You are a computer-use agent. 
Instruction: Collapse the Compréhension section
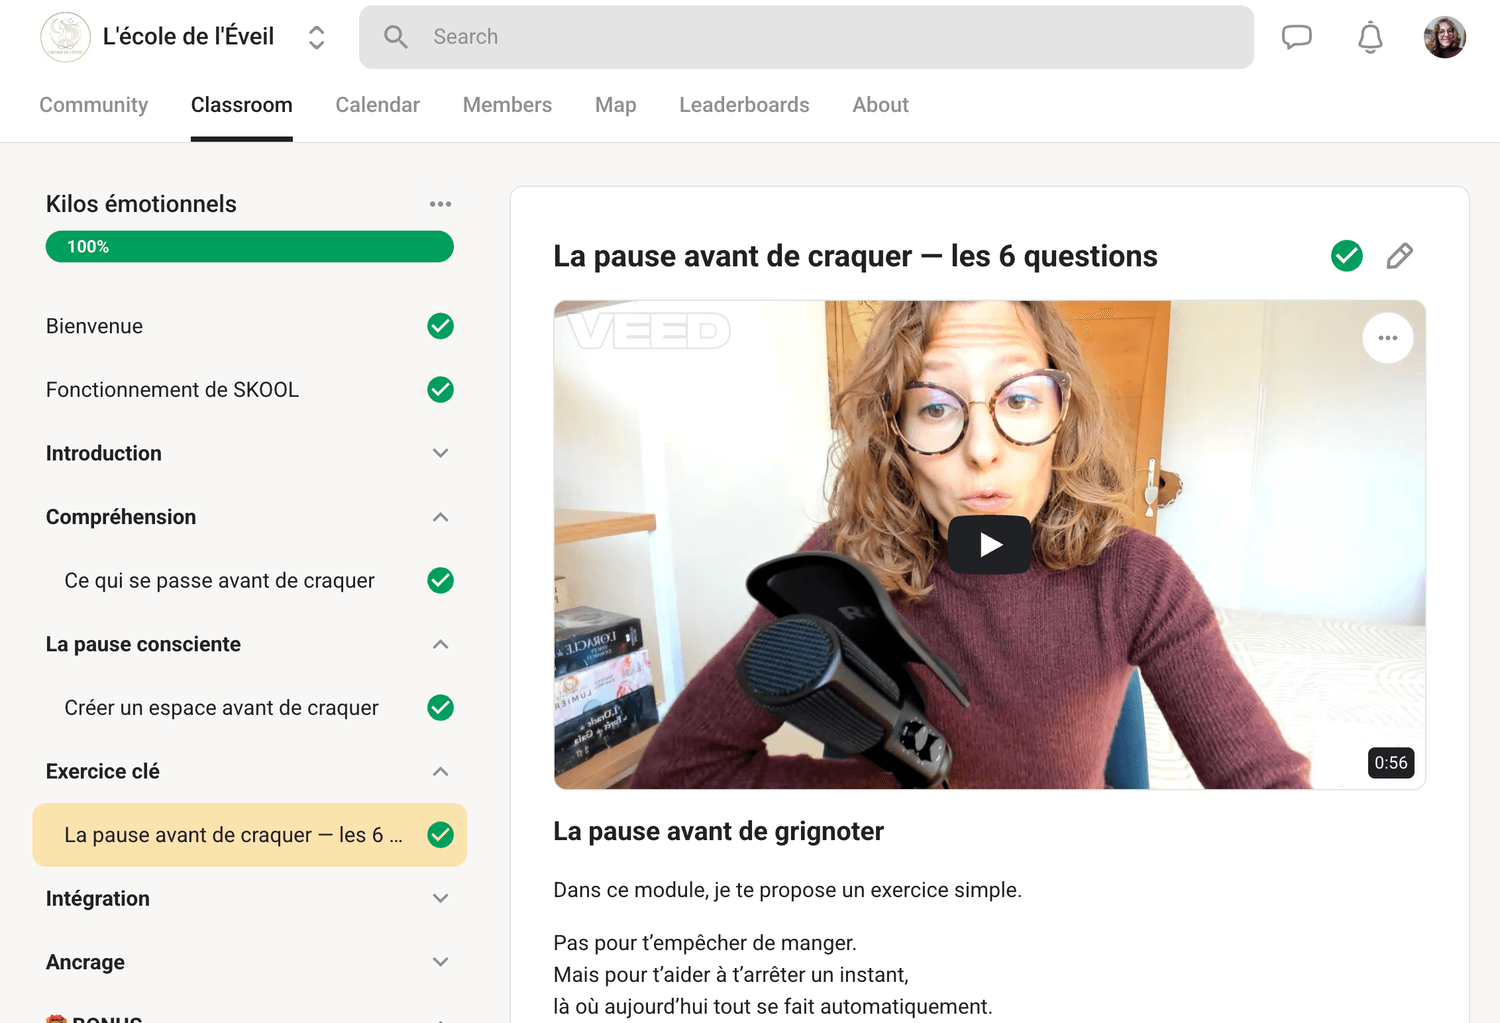(440, 517)
